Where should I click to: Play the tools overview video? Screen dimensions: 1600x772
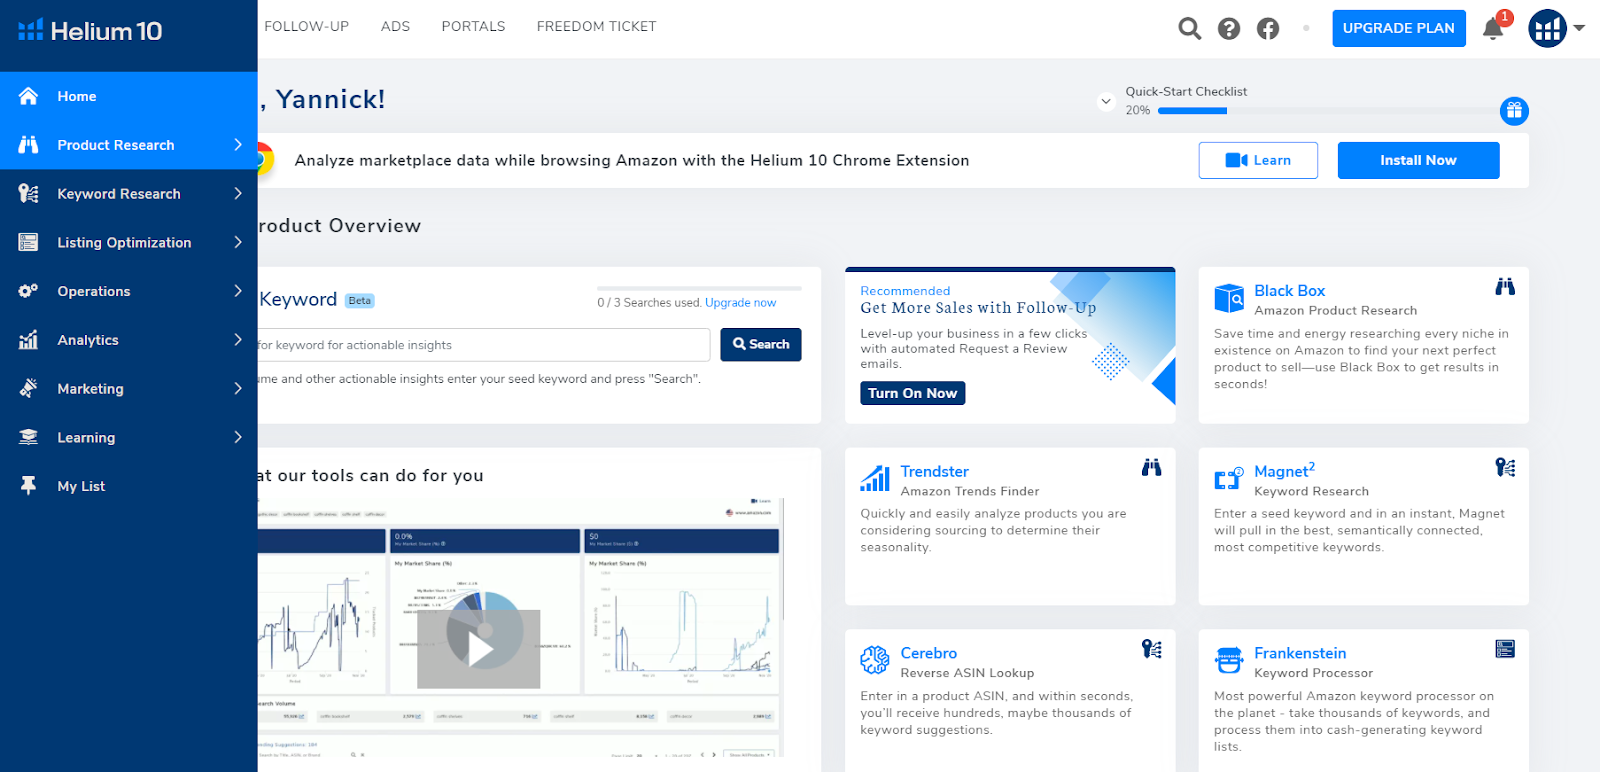pos(479,649)
